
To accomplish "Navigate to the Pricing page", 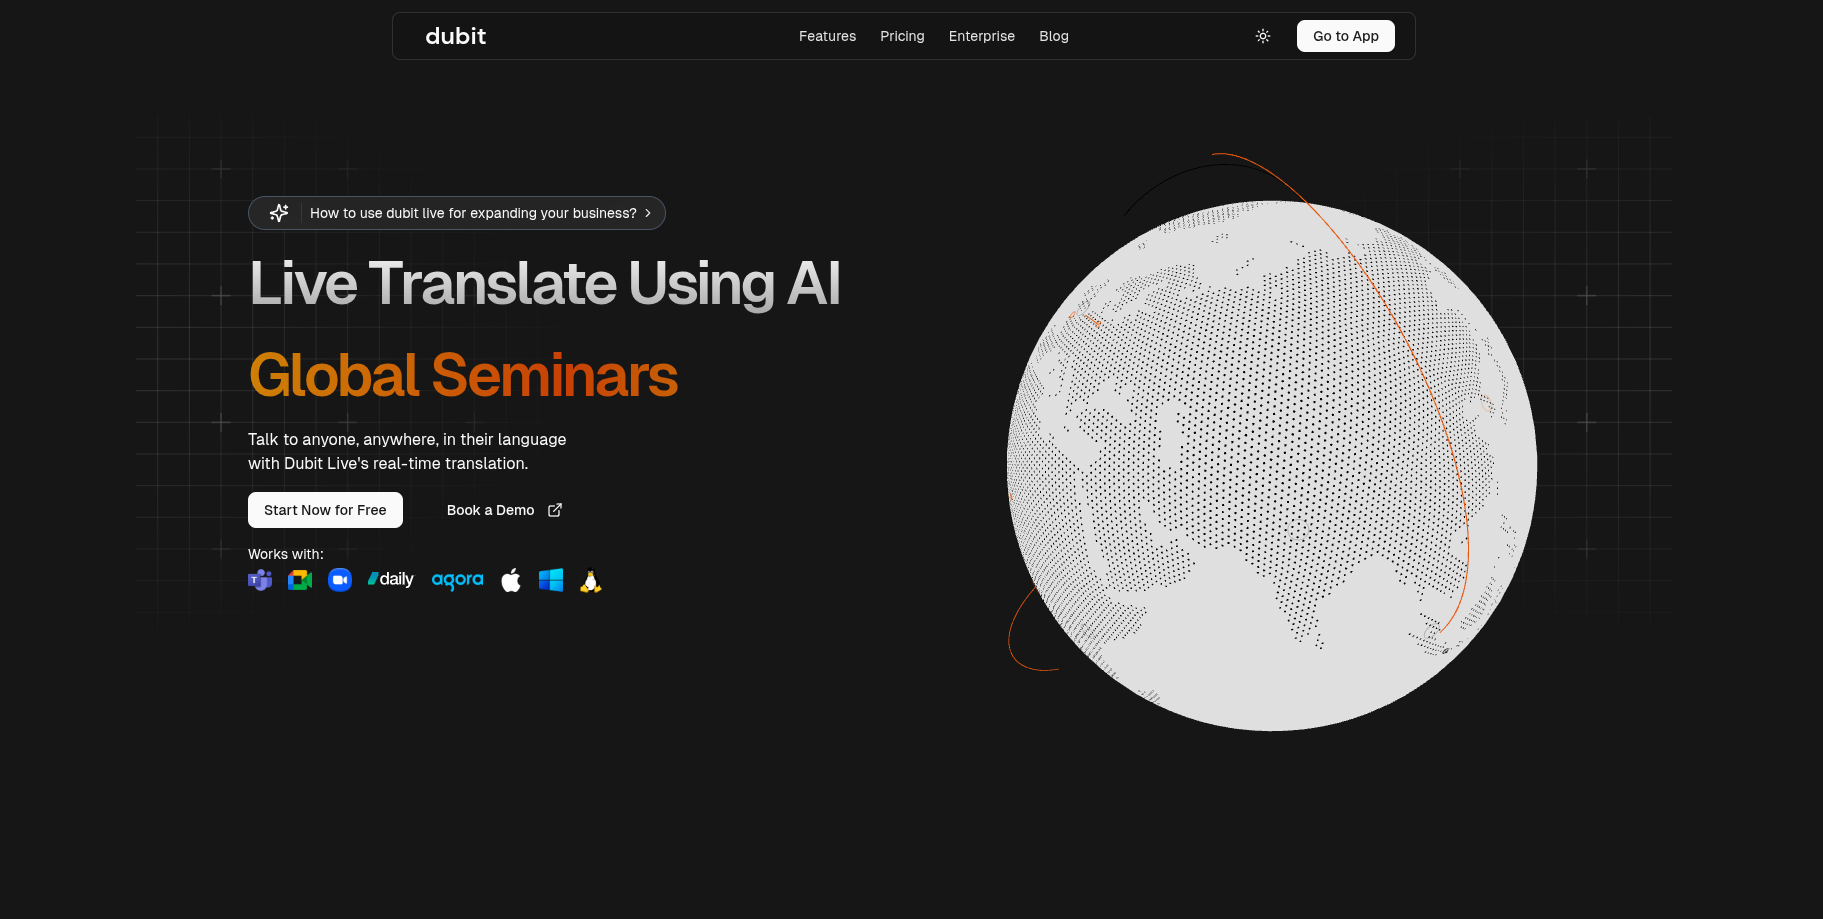I will tap(902, 36).
